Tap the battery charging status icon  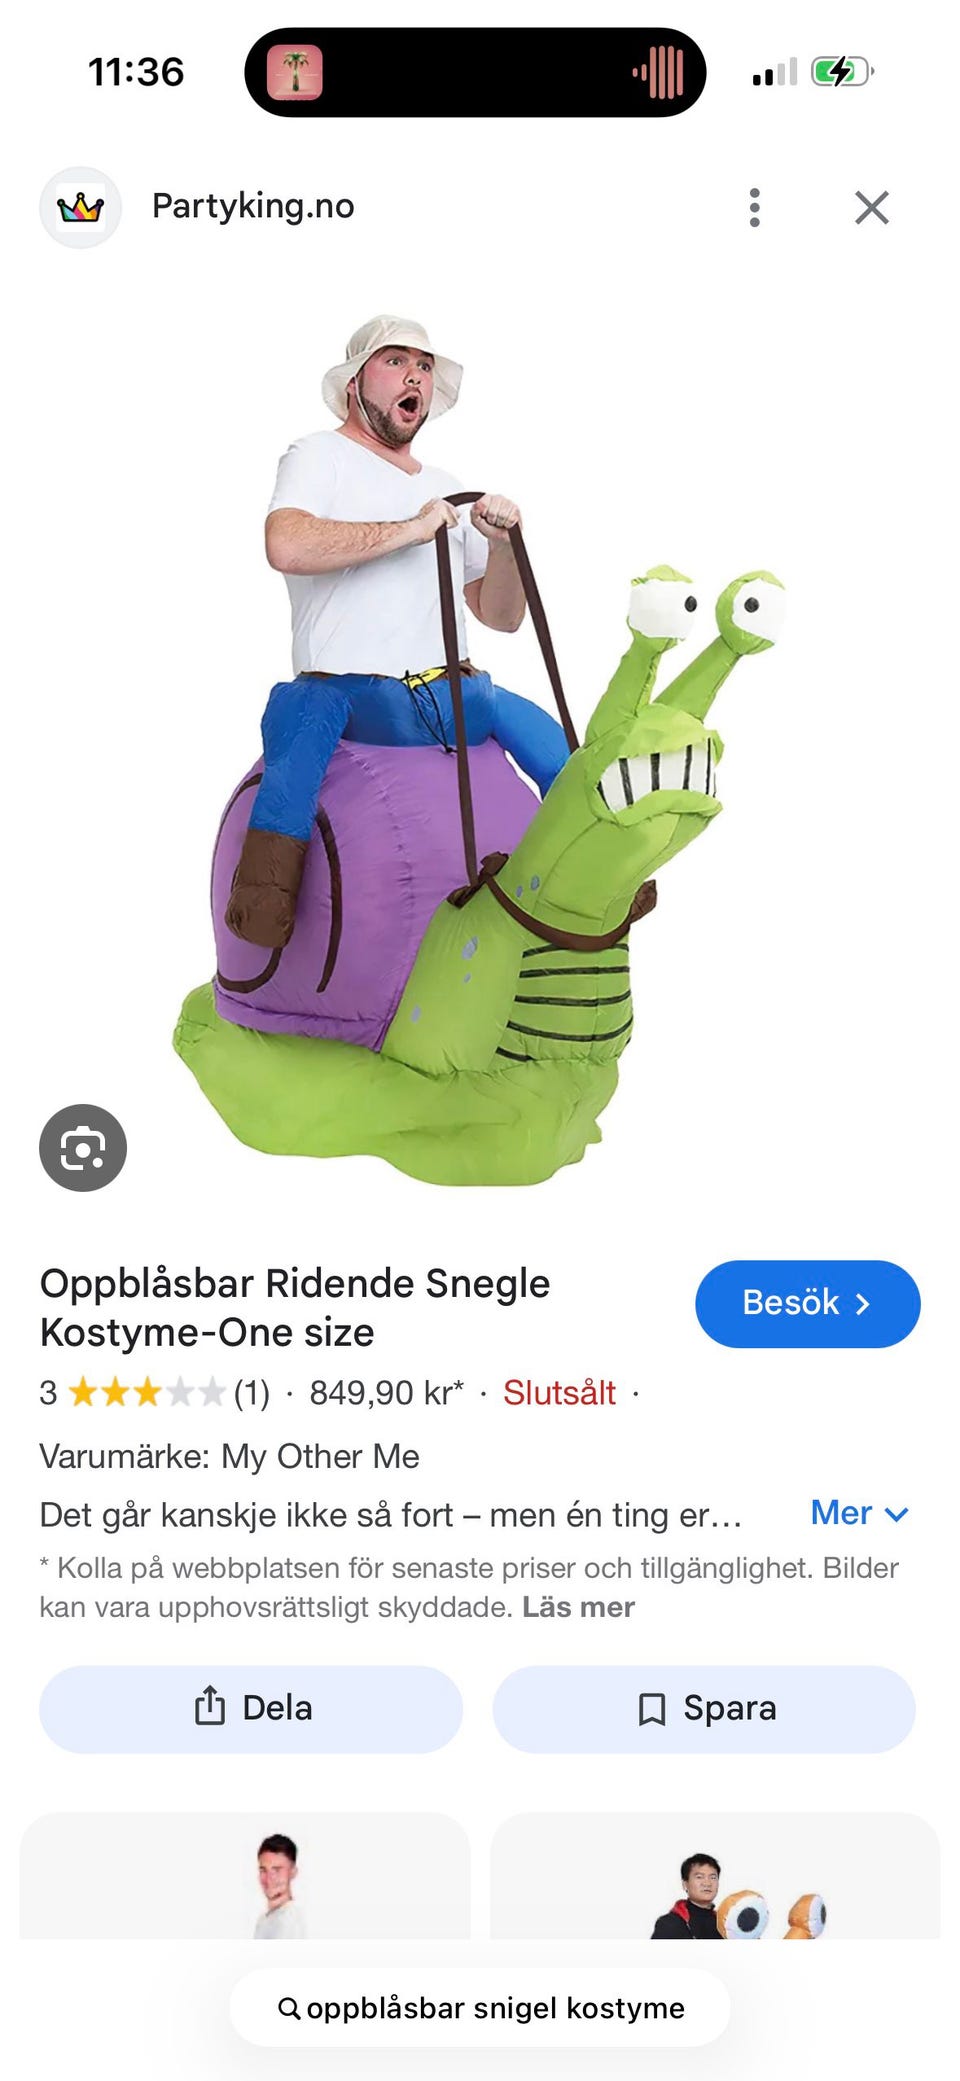click(842, 72)
